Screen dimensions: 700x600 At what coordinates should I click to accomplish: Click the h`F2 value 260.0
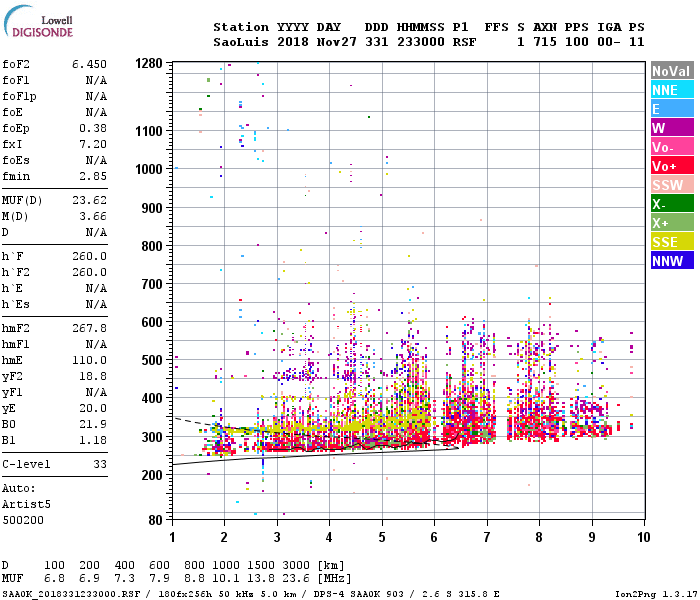click(x=90, y=272)
